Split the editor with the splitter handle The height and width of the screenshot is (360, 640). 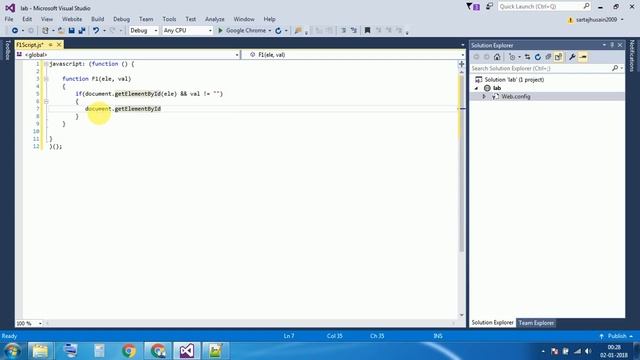462,64
